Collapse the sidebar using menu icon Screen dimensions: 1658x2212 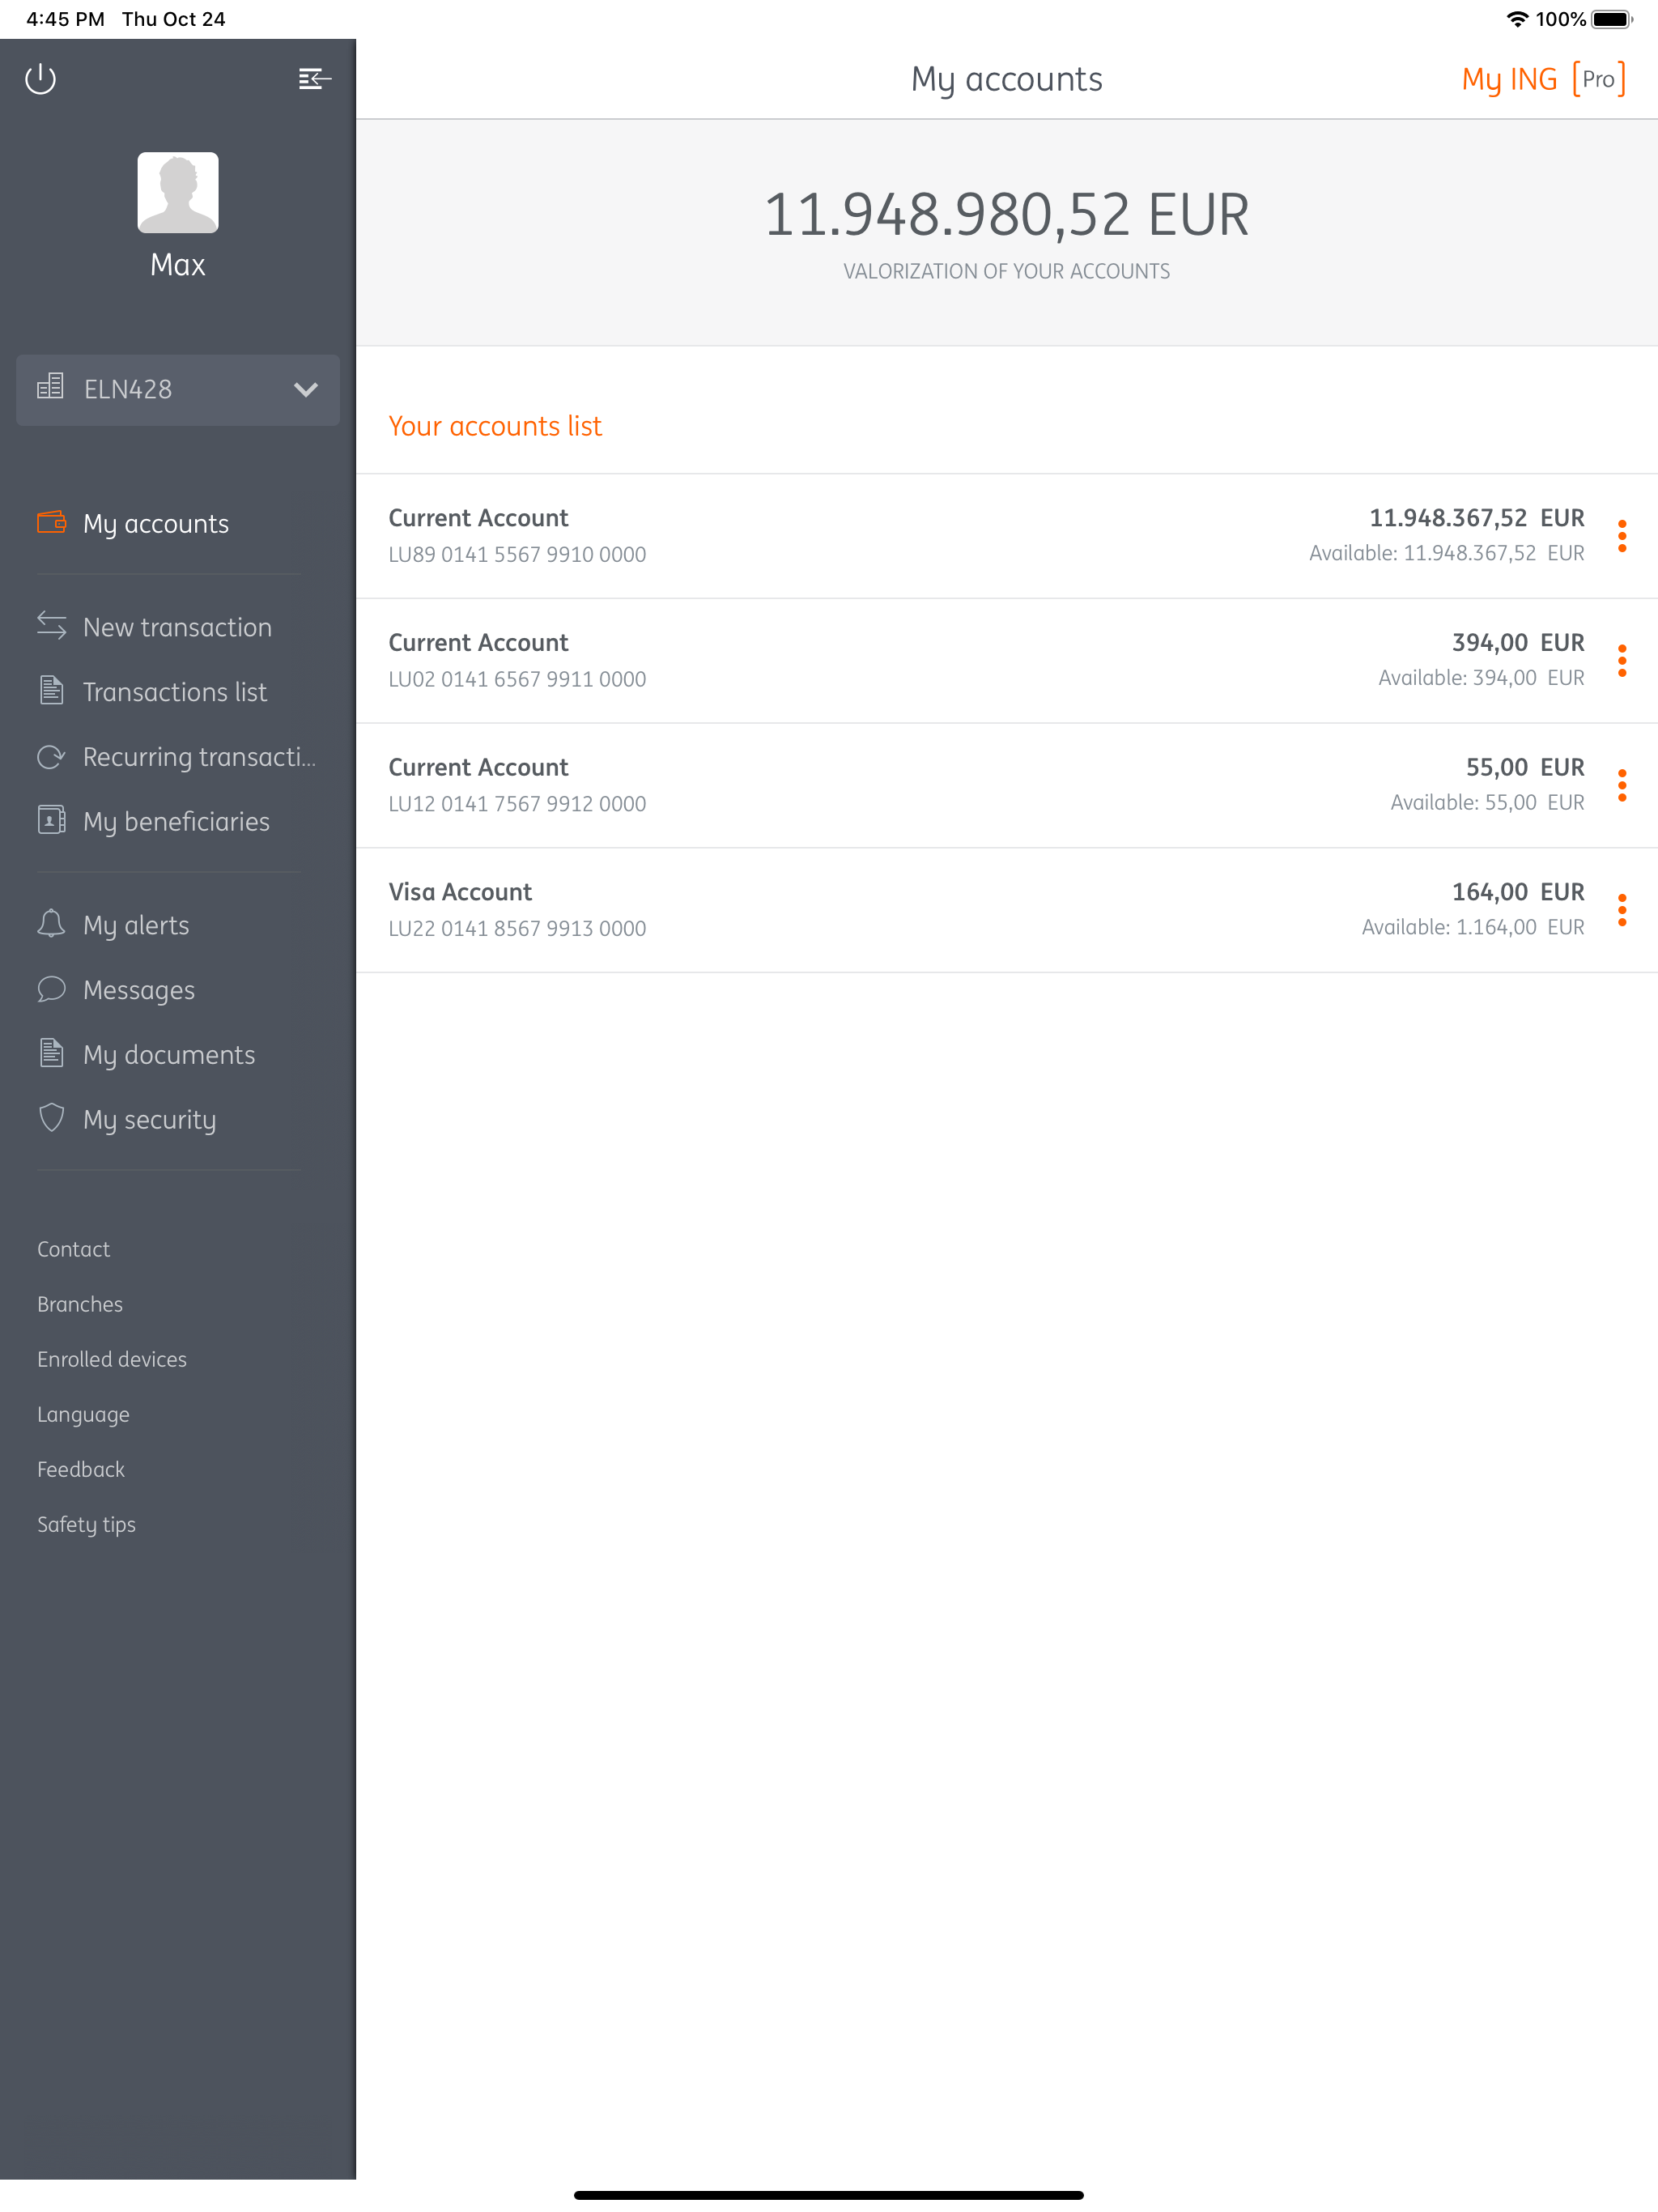314,78
